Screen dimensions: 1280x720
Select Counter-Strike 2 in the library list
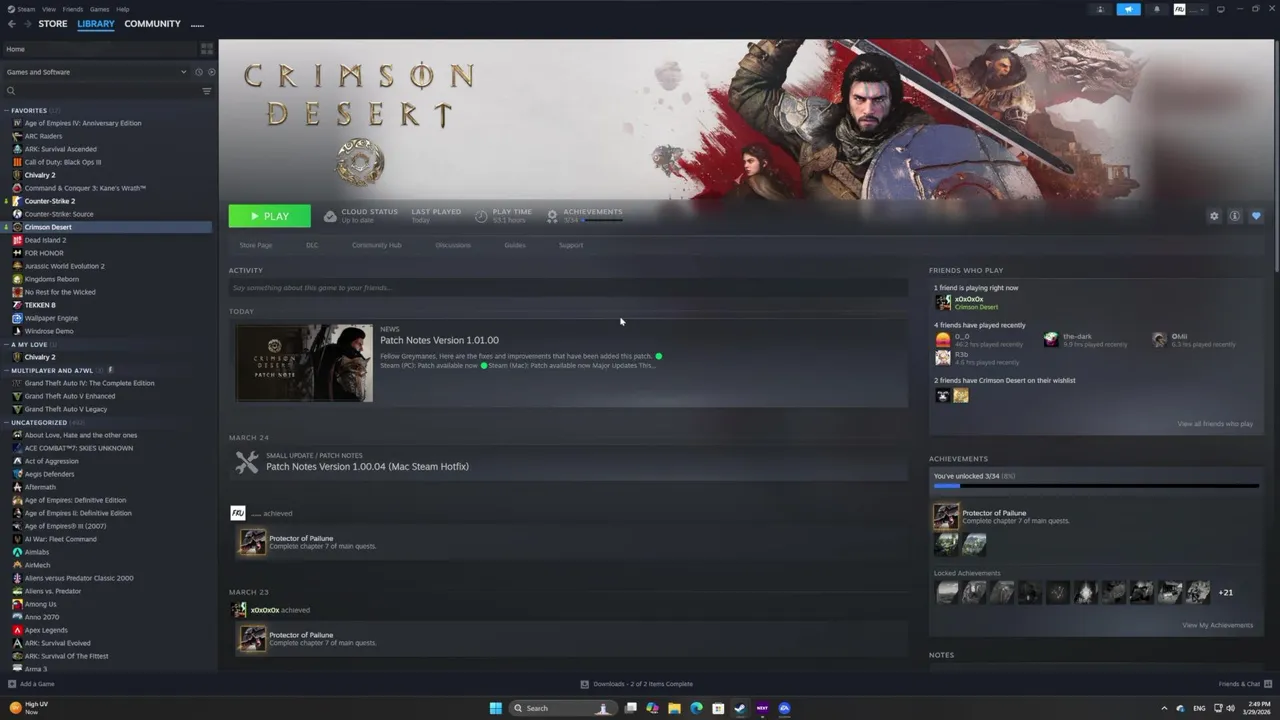click(50, 201)
